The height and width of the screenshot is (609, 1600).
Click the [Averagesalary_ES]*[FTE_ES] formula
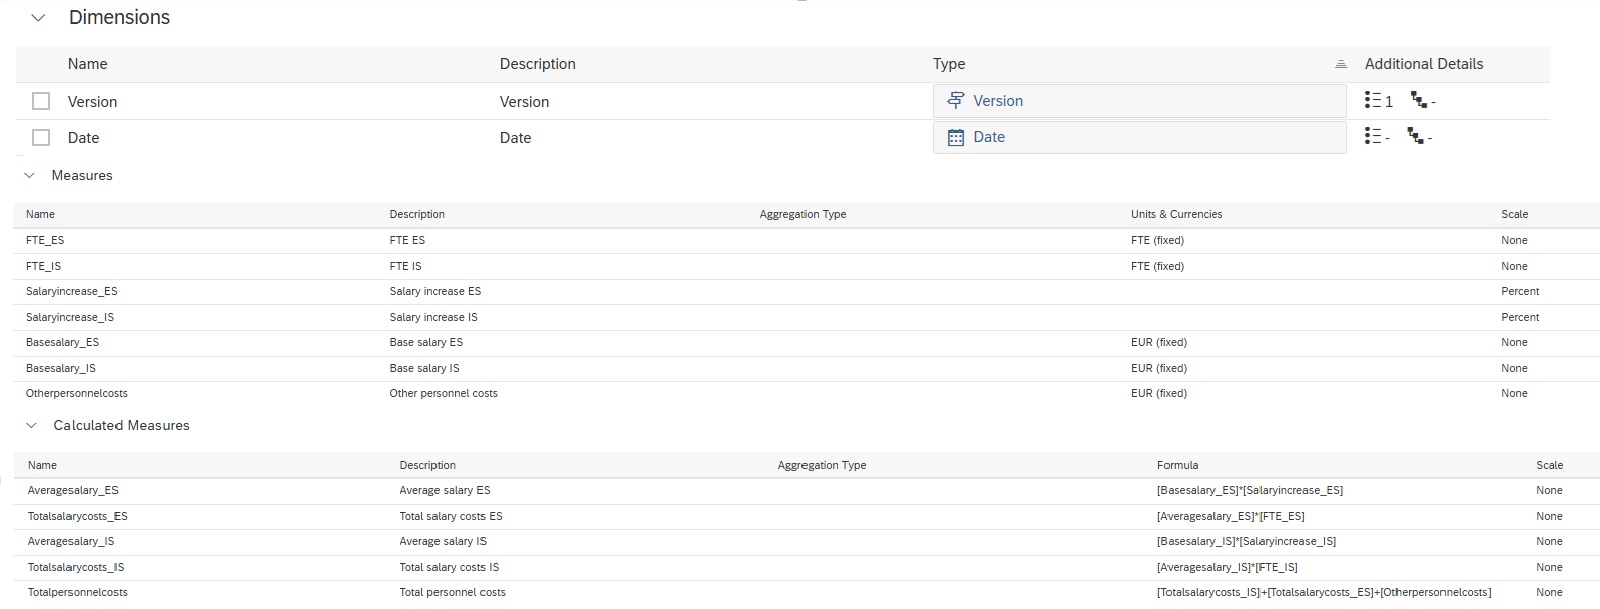pyautogui.click(x=1230, y=516)
